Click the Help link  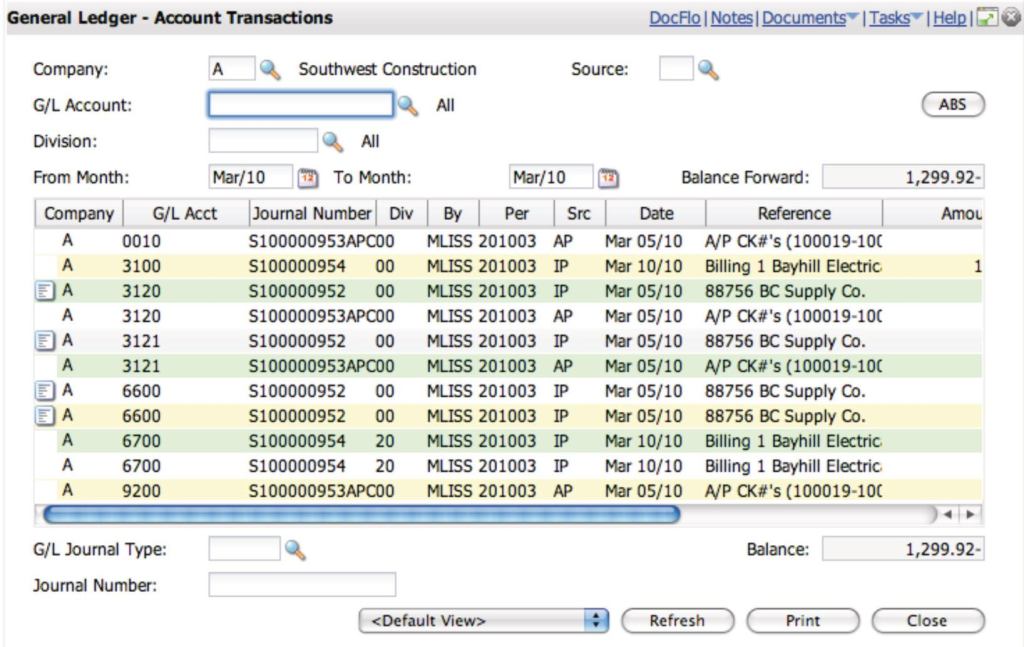(x=949, y=19)
